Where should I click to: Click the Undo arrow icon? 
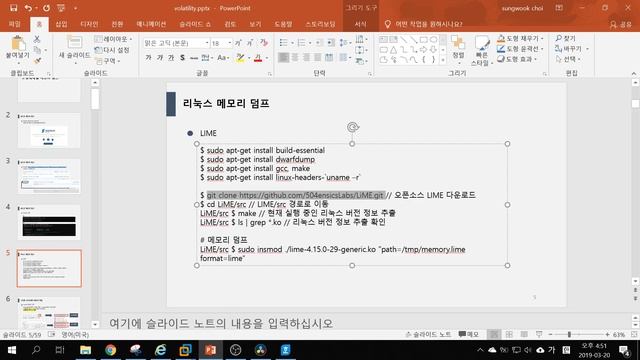[28, 8]
